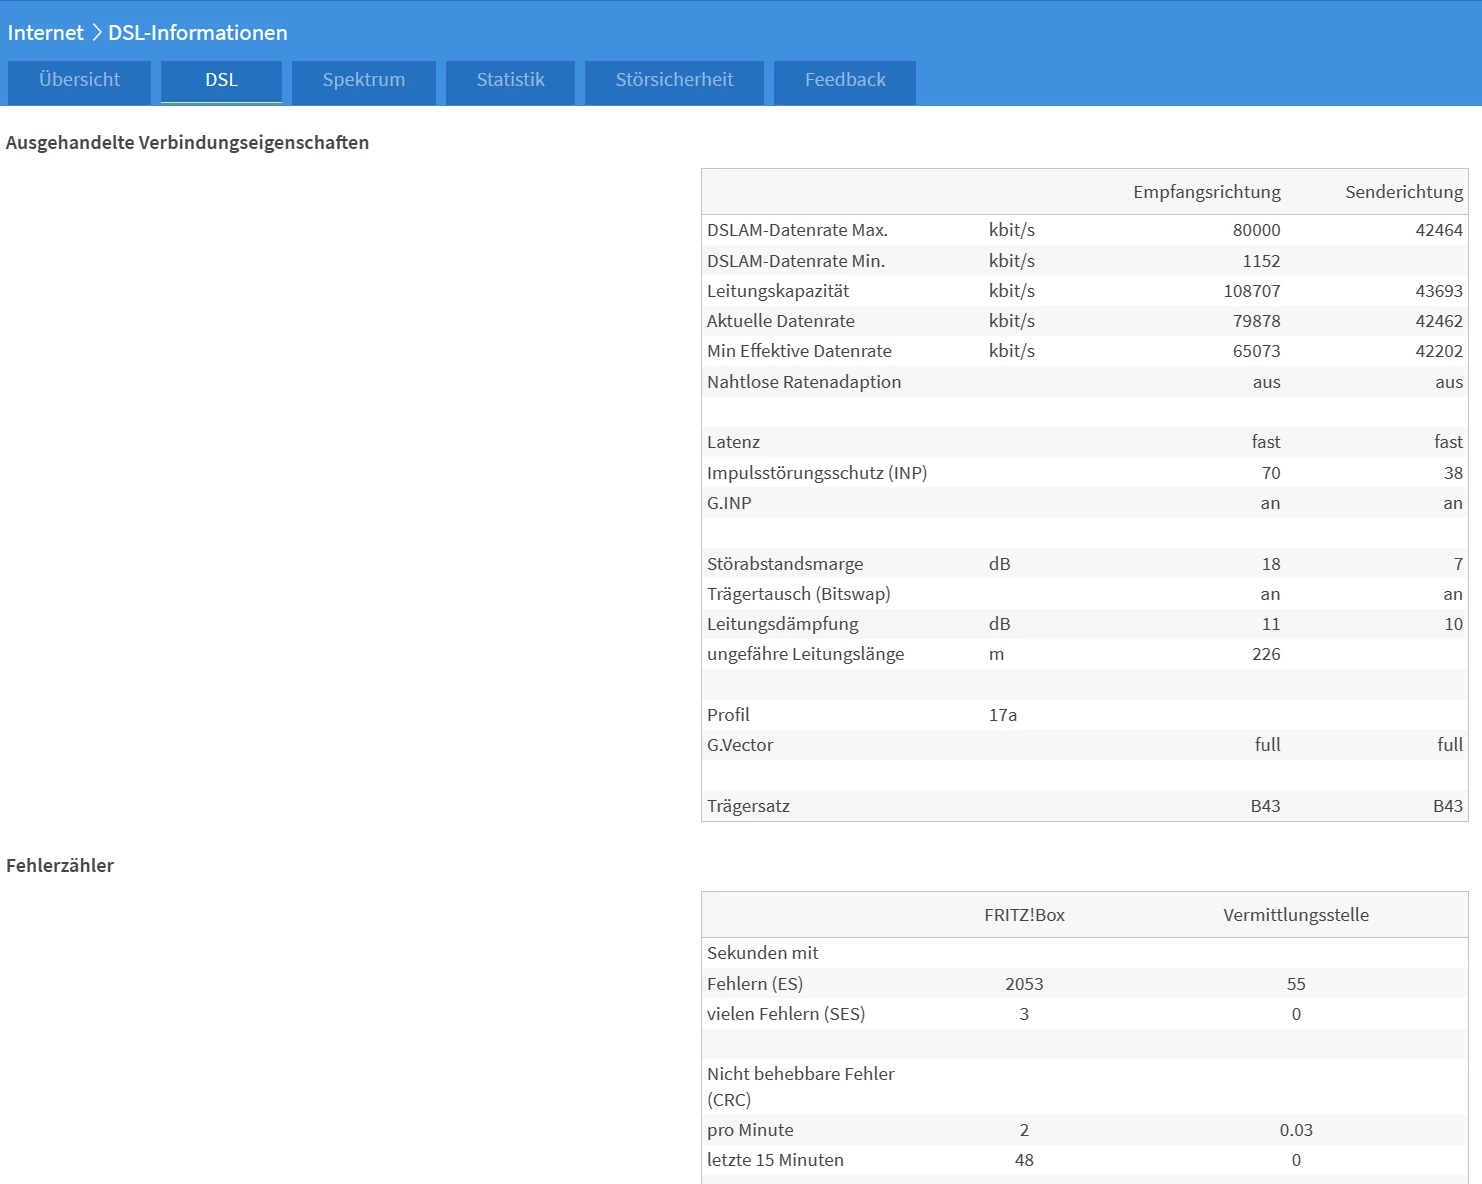Select the G.Vector row label
The height and width of the screenshot is (1184, 1482).
[739, 745]
